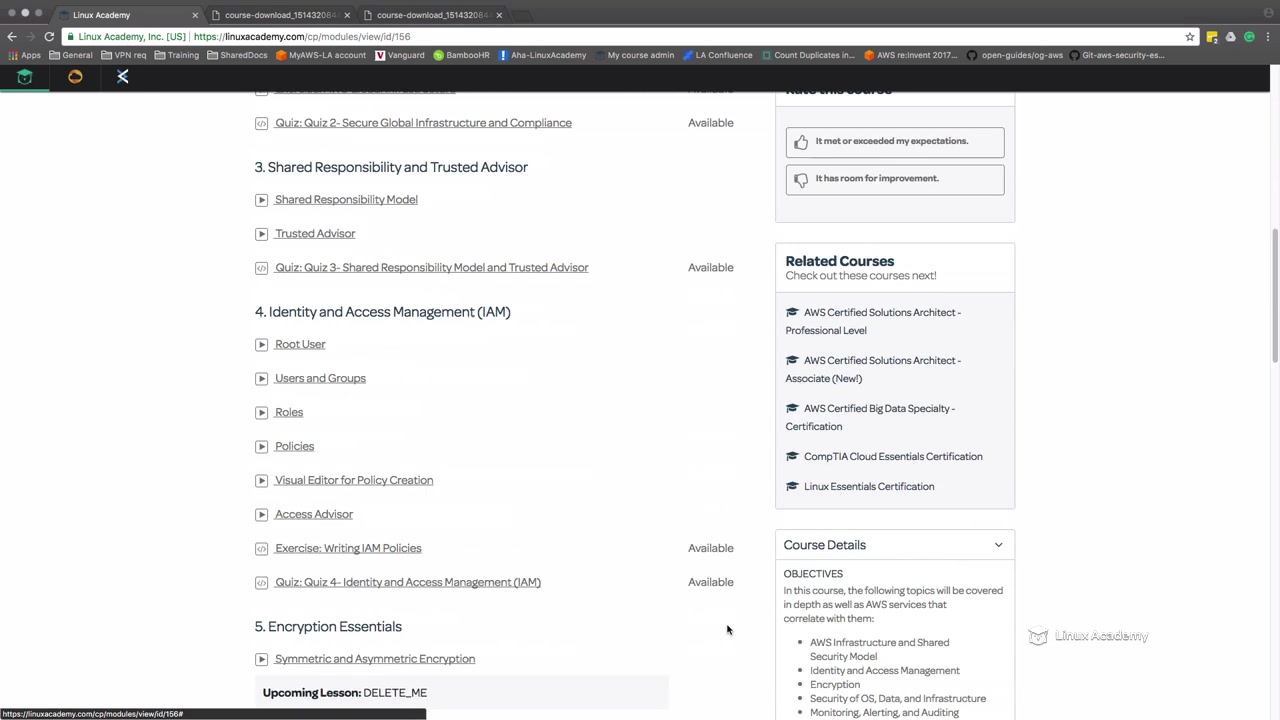Open Symmetric and Asymmetric Encryption lesson
1280x720 pixels.
375,659
